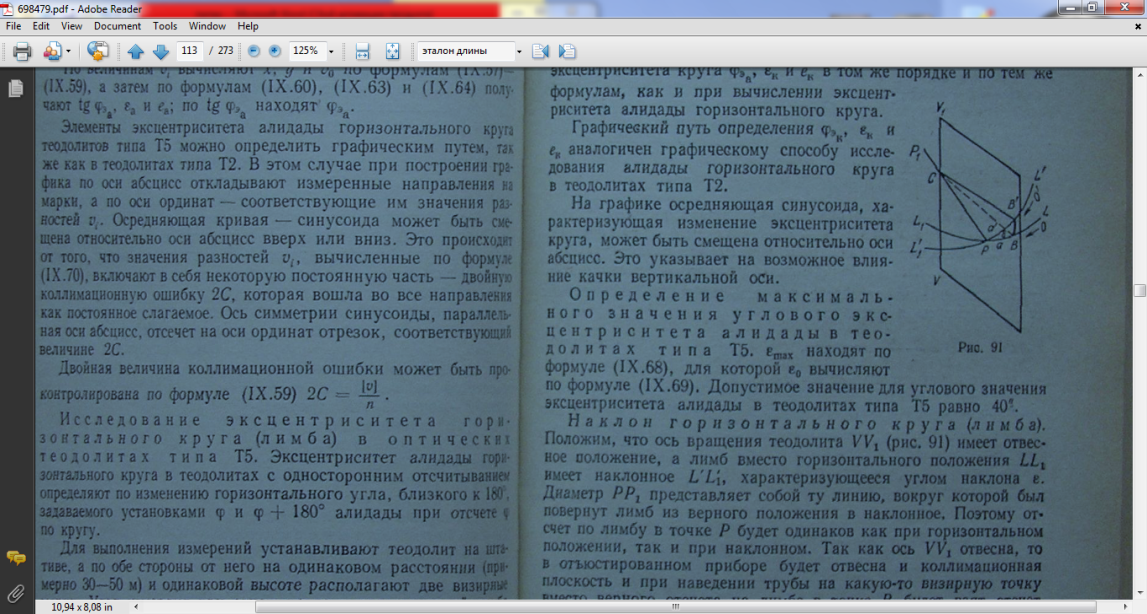This screenshot has height=614, width=1147.
Task: Click page size label '10,94 x 8,08 in'
Action: tap(81, 607)
